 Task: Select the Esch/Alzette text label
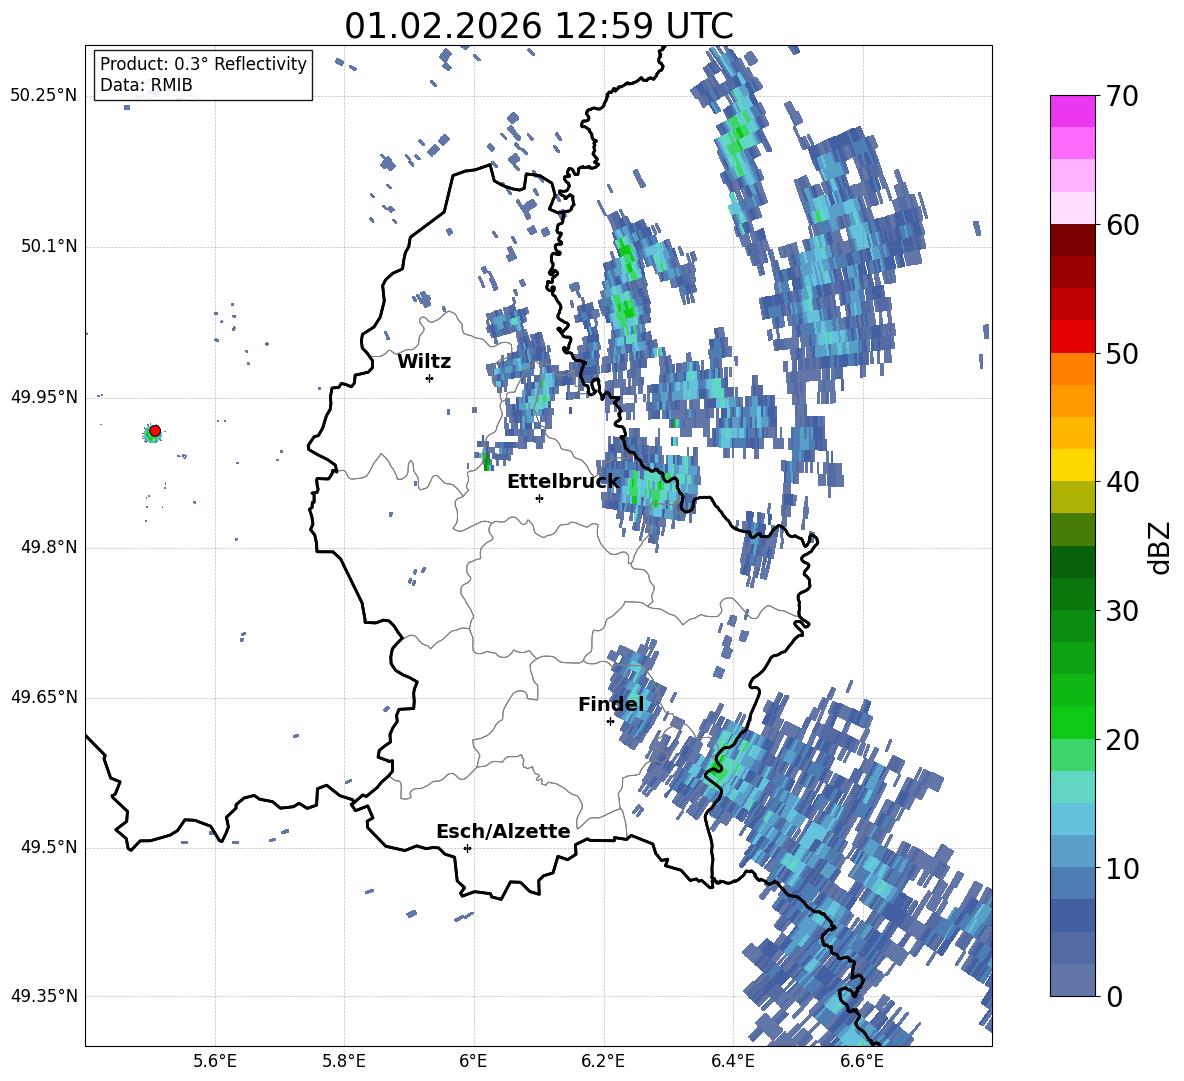(x=502, y=831)
